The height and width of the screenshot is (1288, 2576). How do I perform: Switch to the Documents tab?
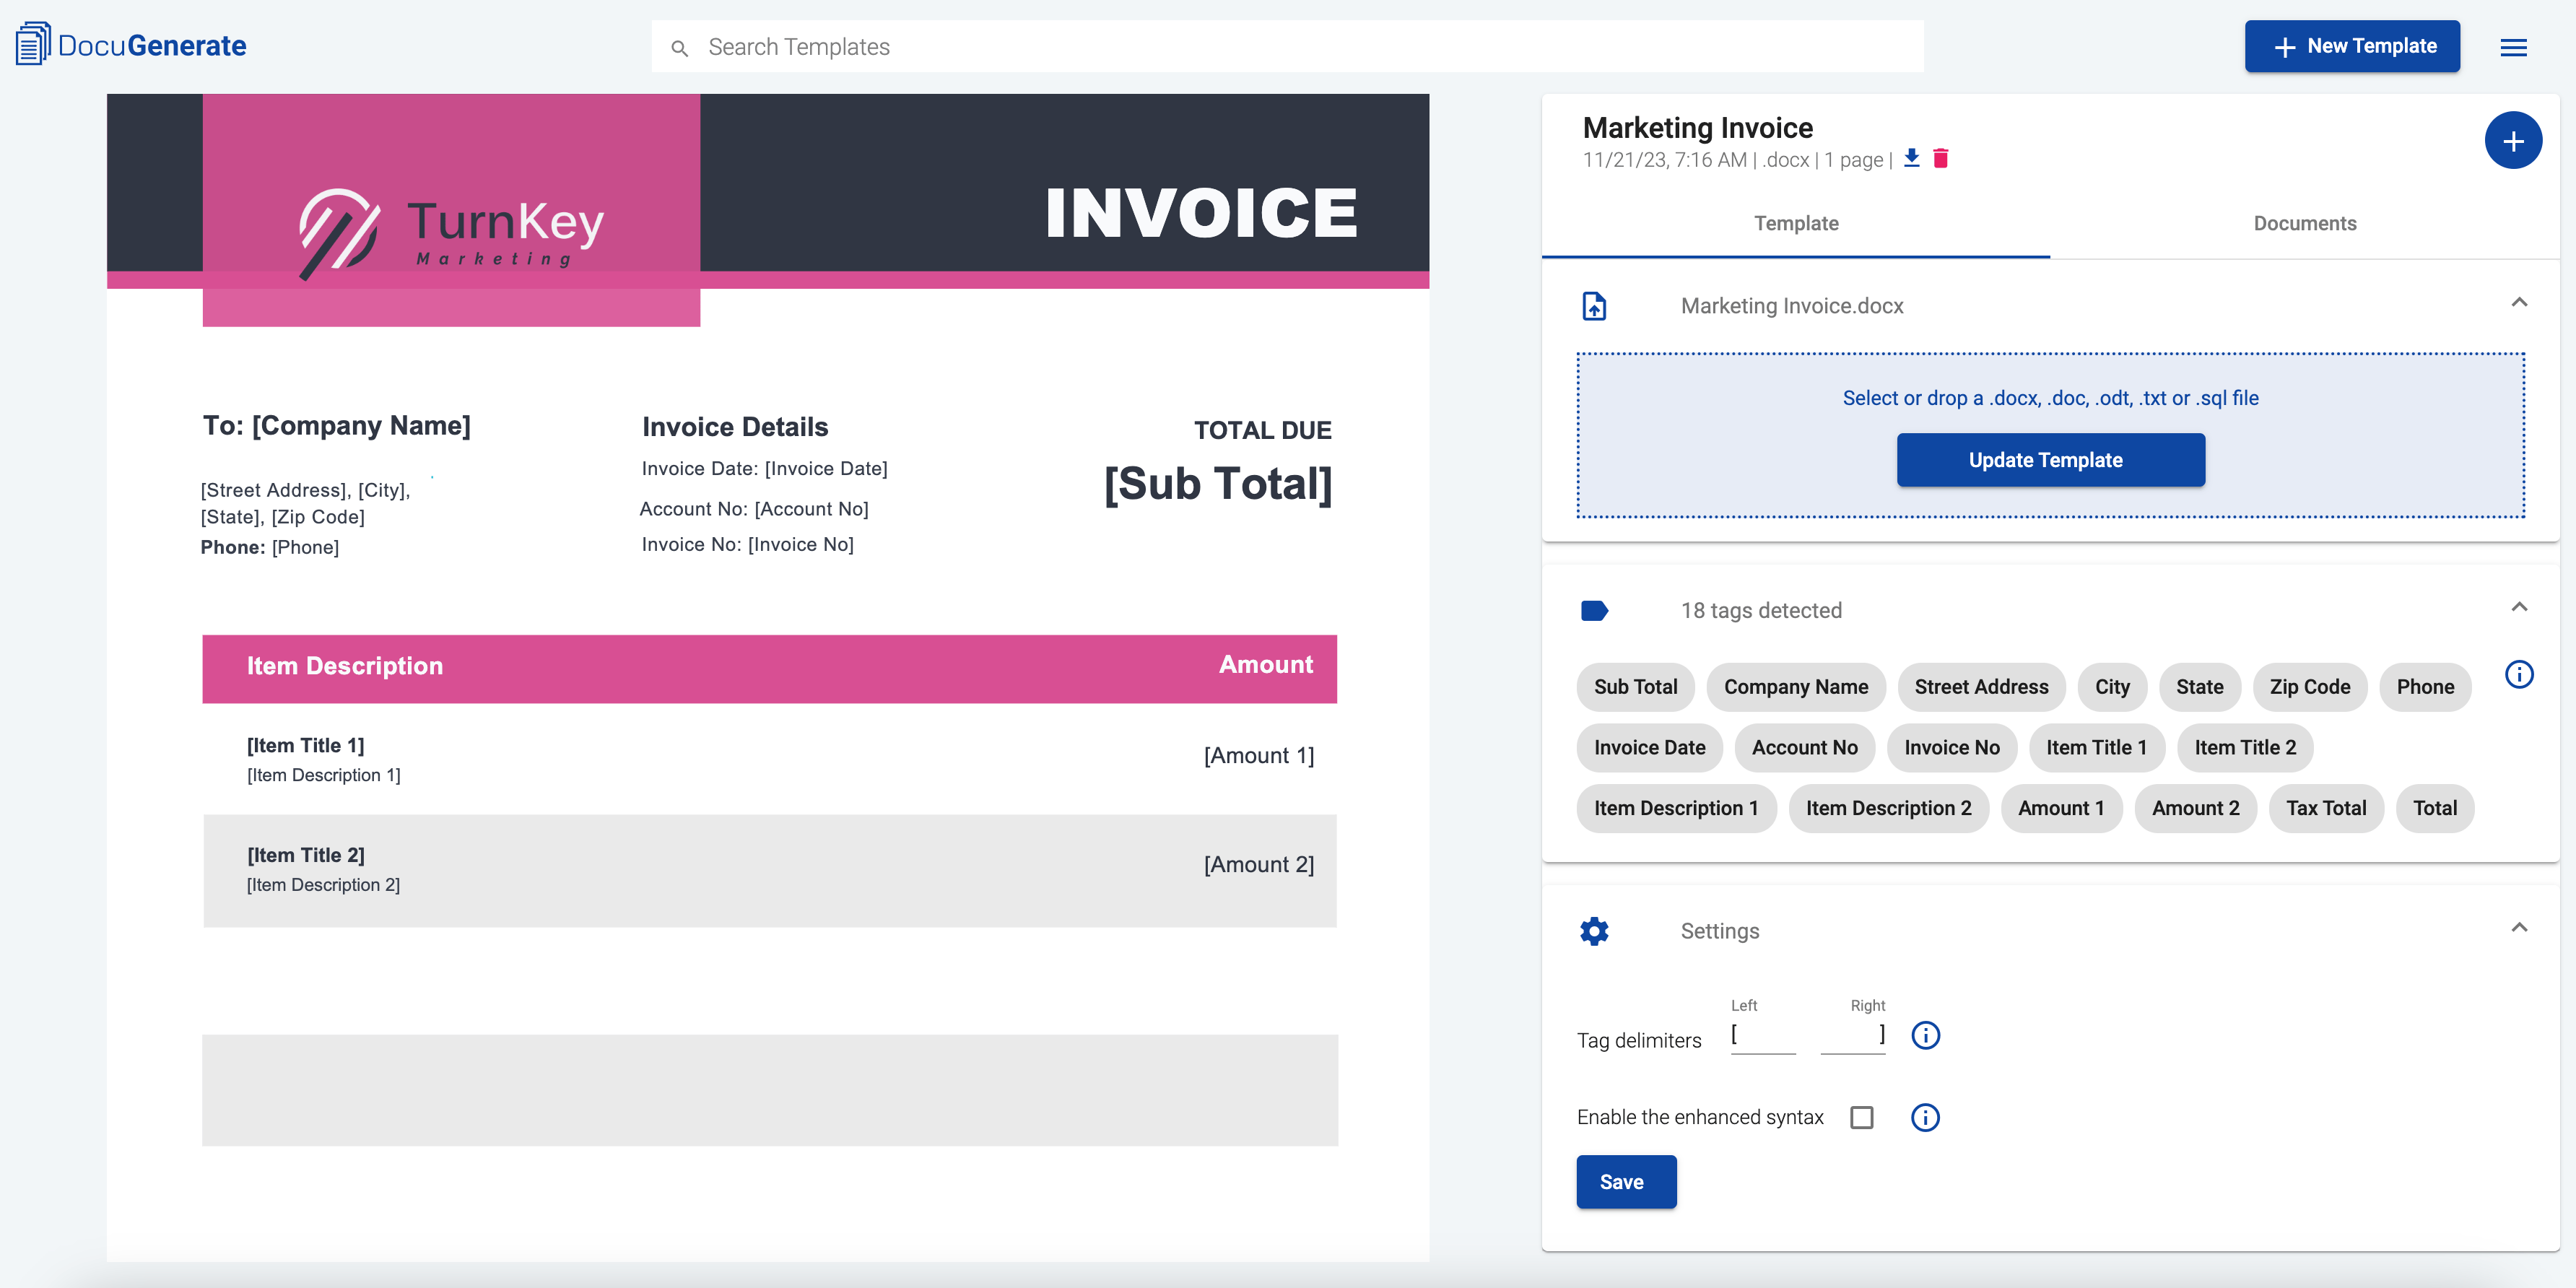(2304, 223)
